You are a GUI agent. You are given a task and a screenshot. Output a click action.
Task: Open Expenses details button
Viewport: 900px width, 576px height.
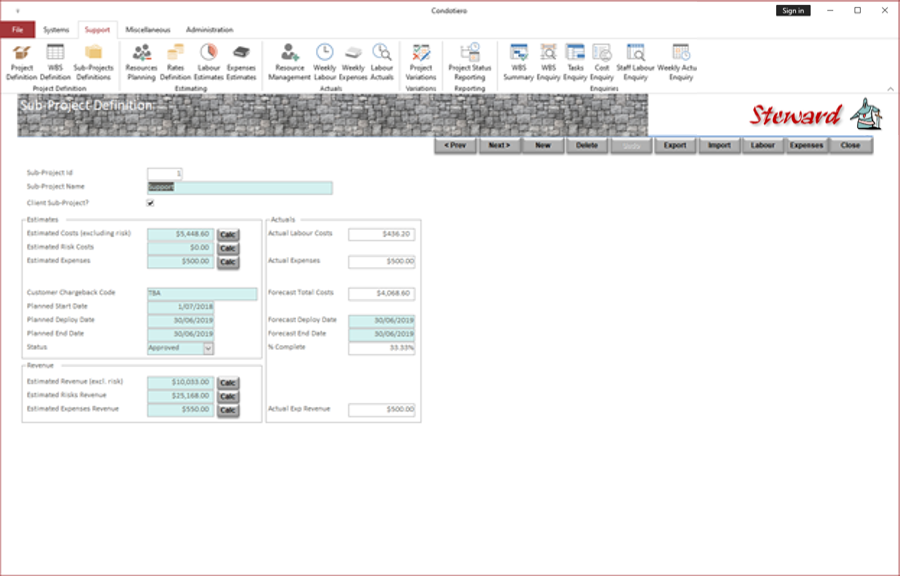pos(806,146)
